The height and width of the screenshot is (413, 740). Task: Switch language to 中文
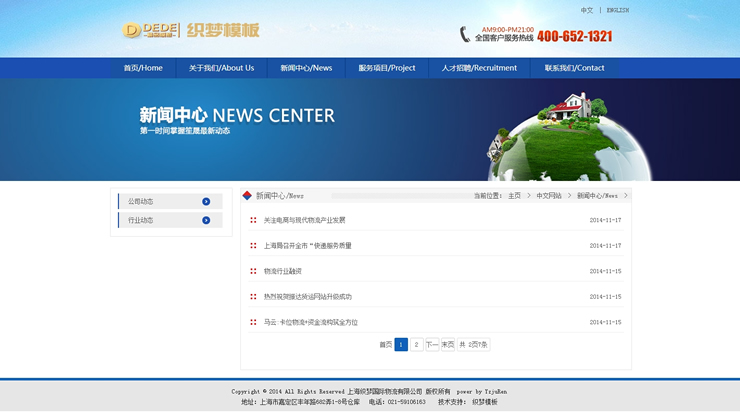tap(587, 10)
